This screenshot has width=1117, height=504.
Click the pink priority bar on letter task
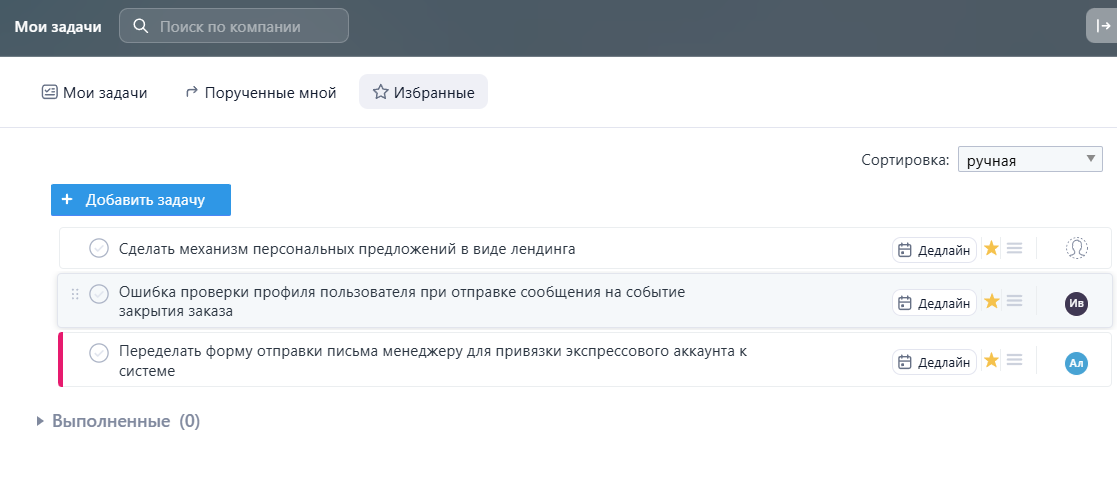click(61, 360)
